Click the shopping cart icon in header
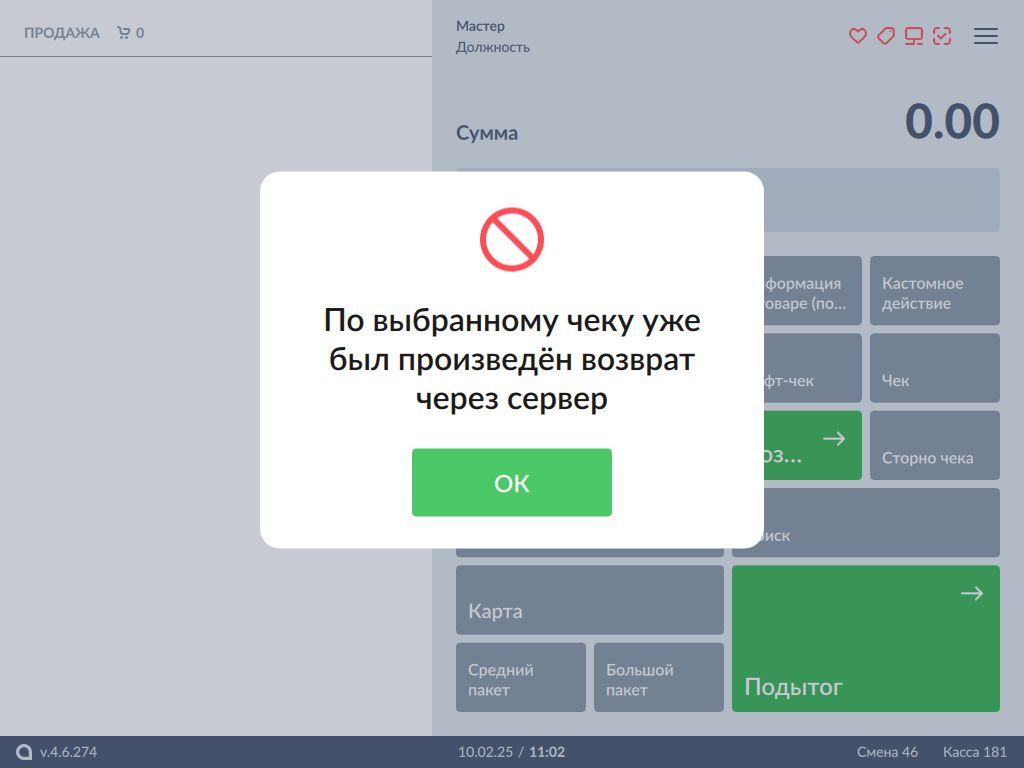Image resolution: width=1024 pixels, height=768 pixels. 124,33
